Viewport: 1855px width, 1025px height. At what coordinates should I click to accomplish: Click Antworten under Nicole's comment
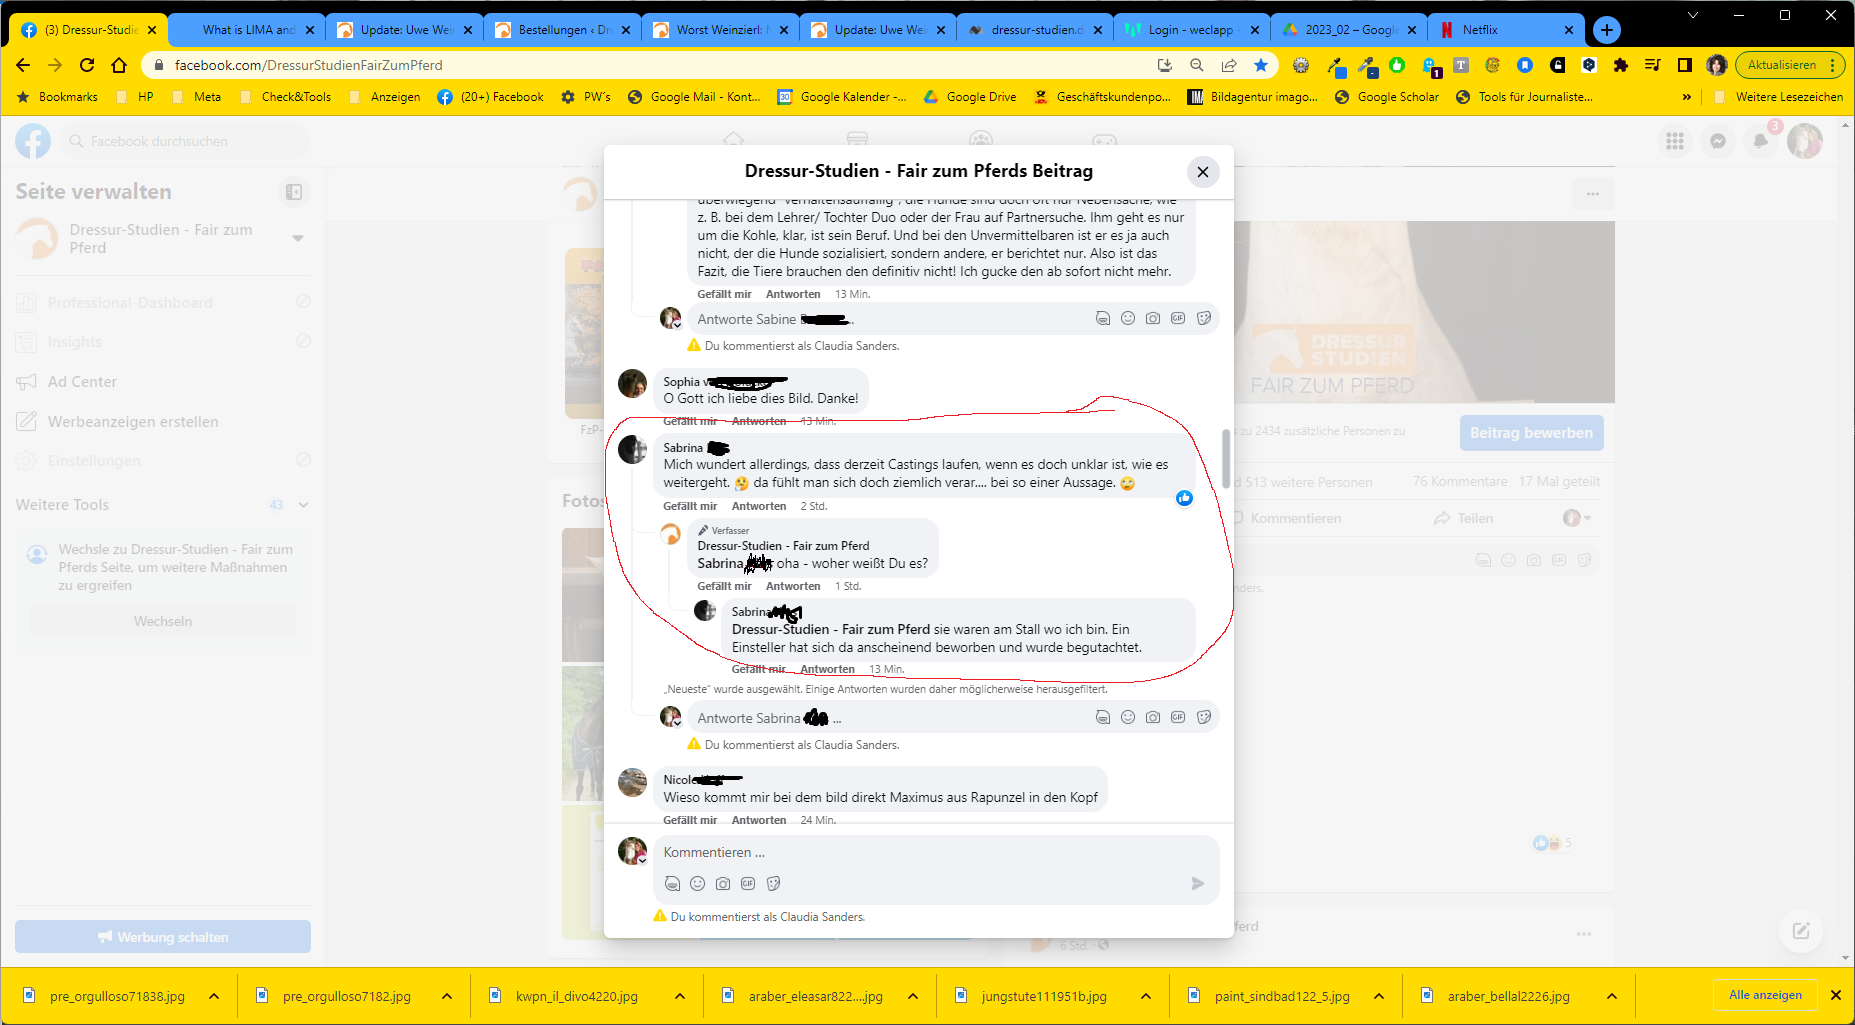point(758,820)
